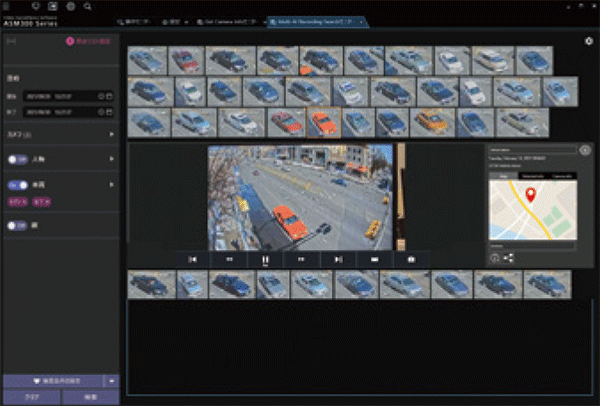600x406 pixels.
Task: Click the rewind playback control
Action: 229,259
